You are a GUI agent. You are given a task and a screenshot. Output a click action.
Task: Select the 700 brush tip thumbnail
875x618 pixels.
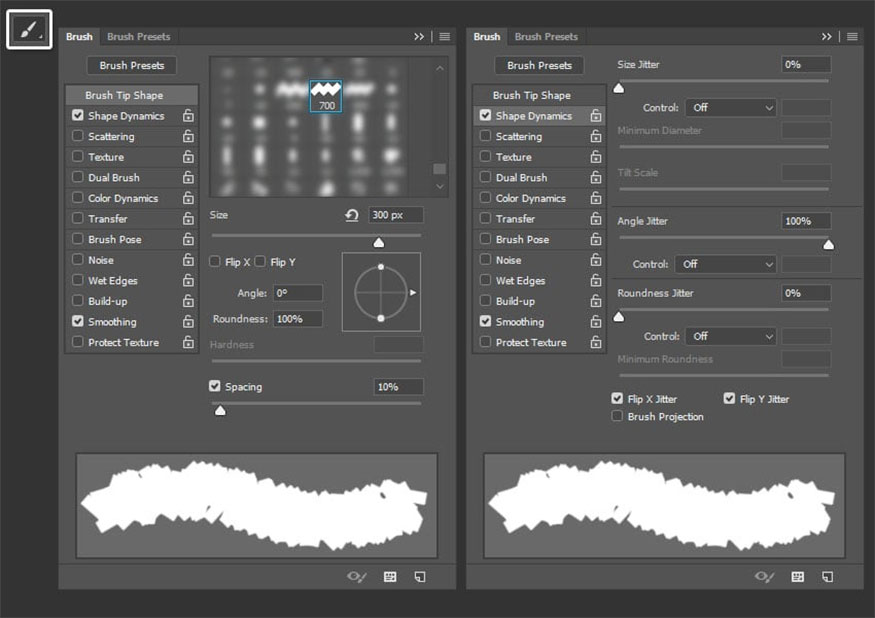[326, 95]
